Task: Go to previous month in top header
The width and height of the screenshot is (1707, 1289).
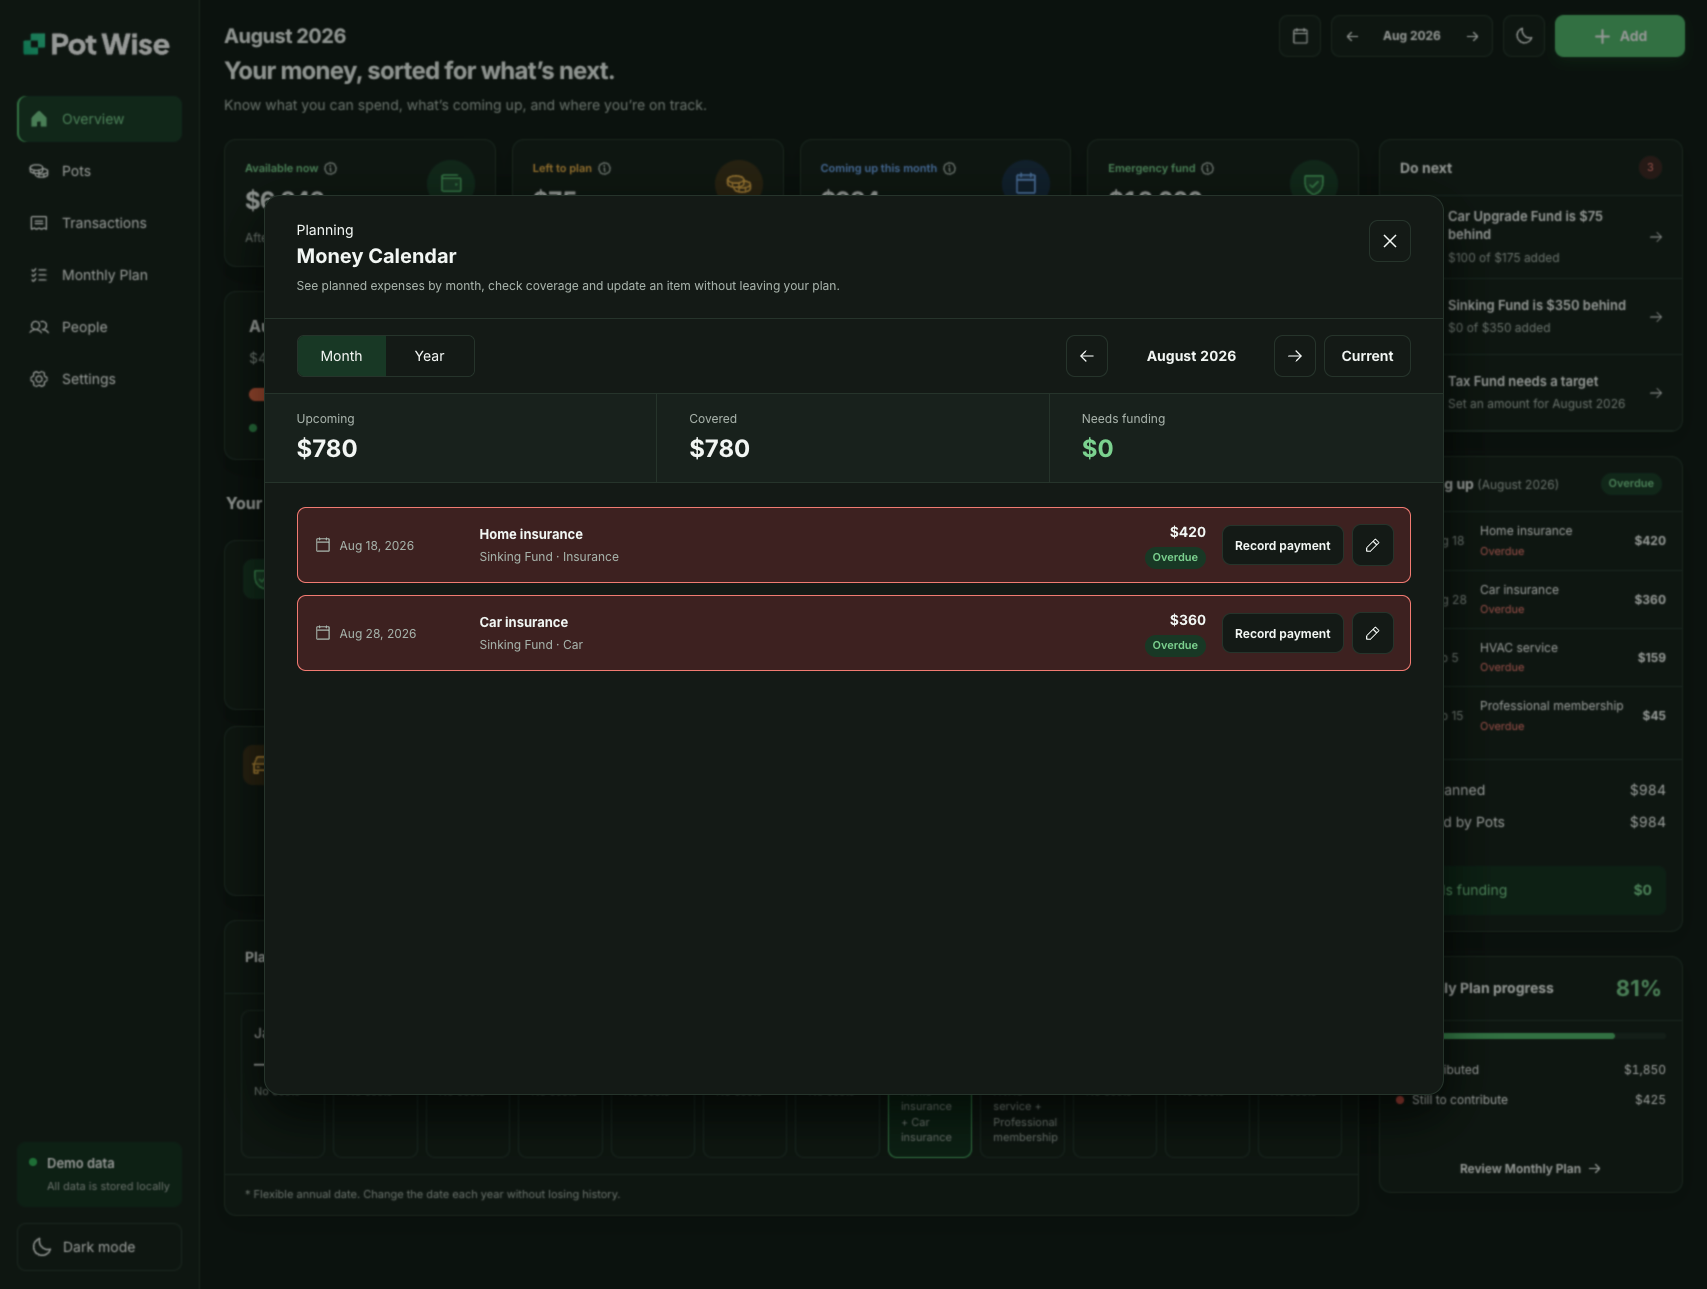Action: coord(1352,36)
